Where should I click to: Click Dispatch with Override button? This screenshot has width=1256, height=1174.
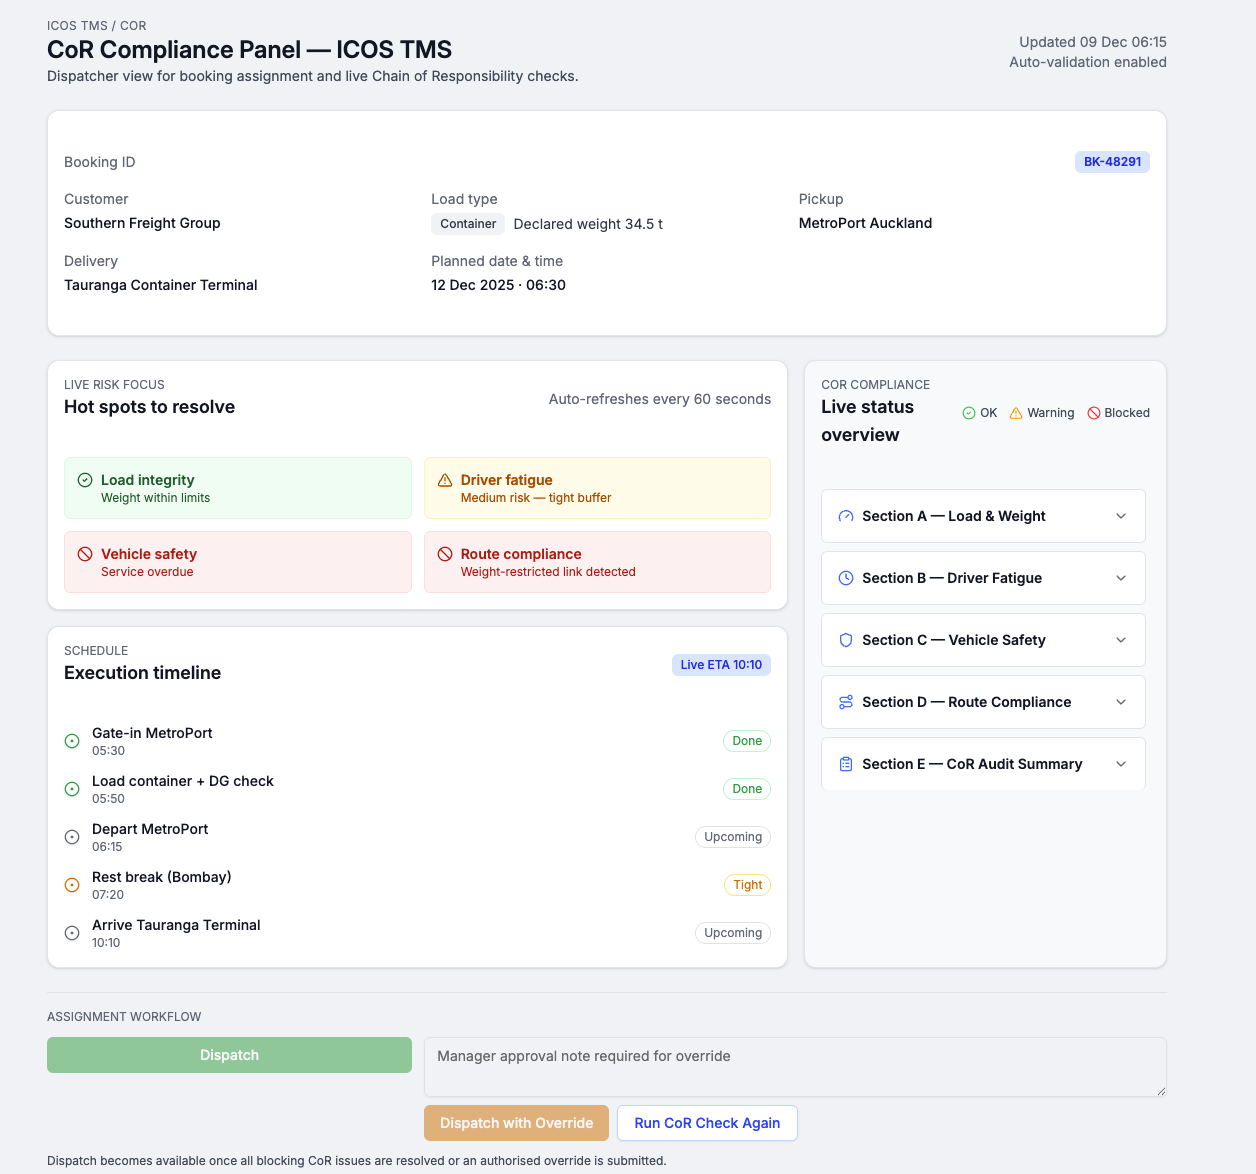tap(516, 1123)
